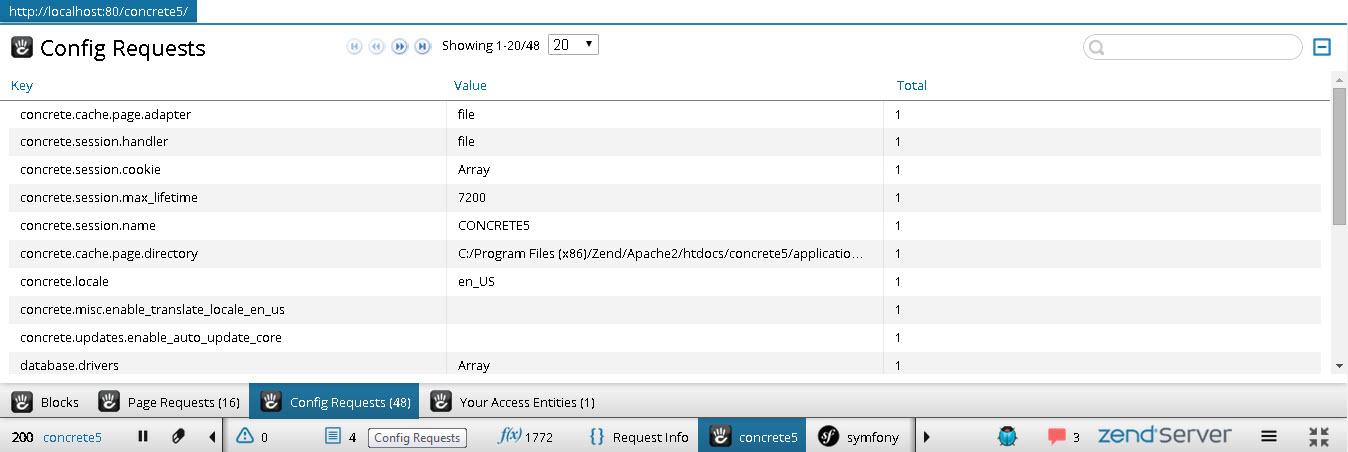Select the database.drivers key
The image size is (1348, 452).
tap(71, 366)
